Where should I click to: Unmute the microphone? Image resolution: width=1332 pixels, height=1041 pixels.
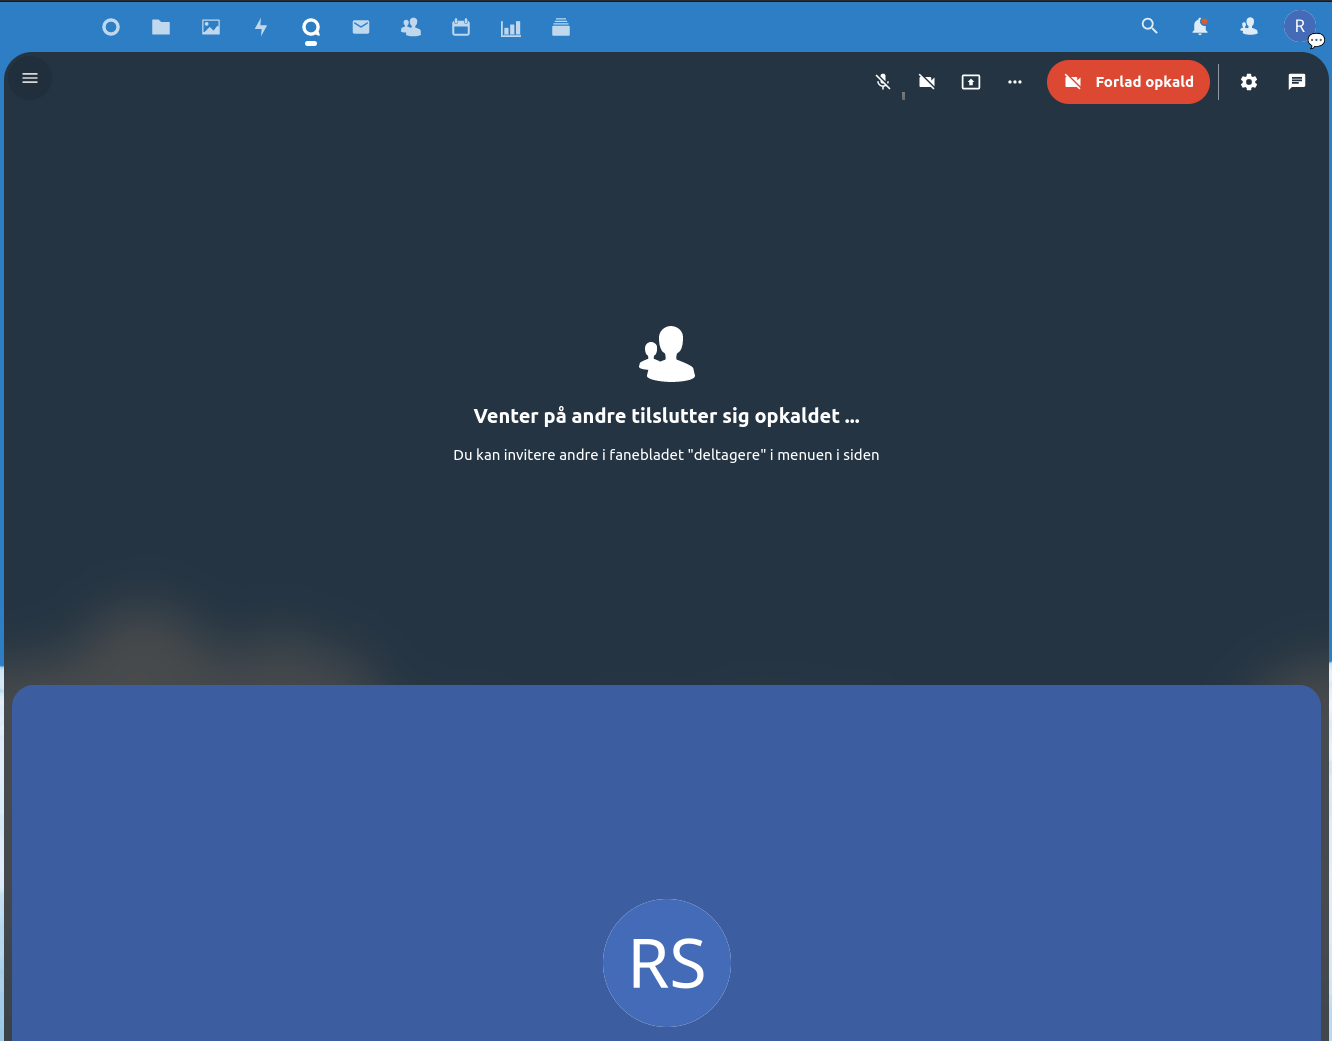pyautogui.click(x=883, y=82)
